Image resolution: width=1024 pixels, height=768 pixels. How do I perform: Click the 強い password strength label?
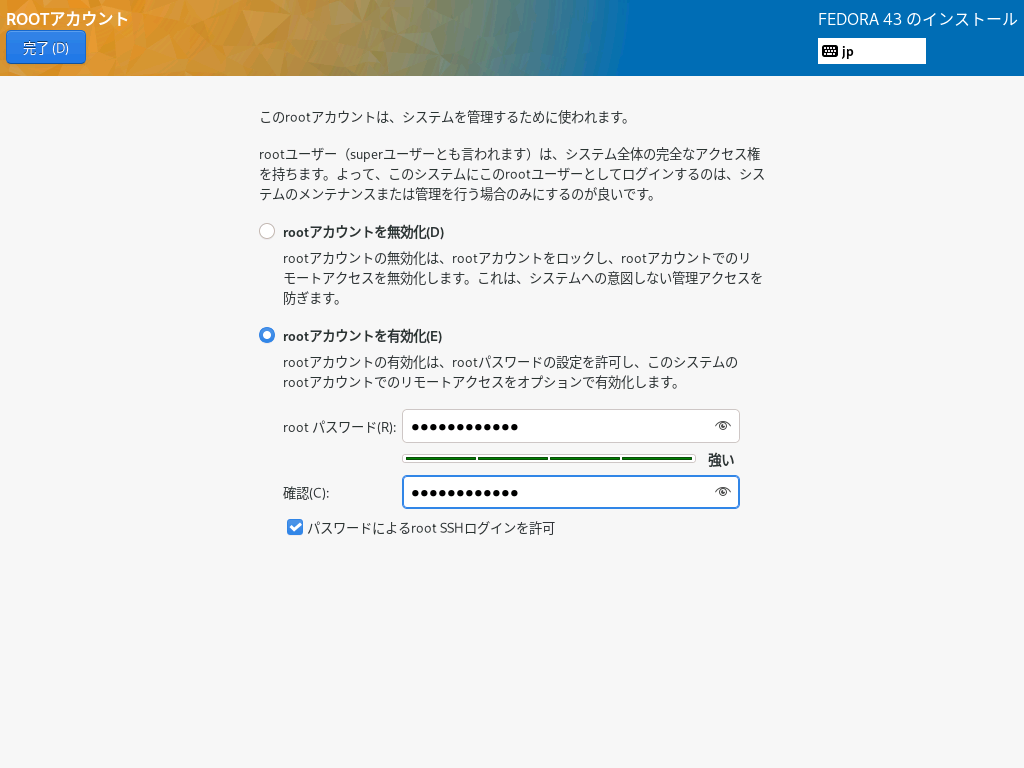pos(721,460)
